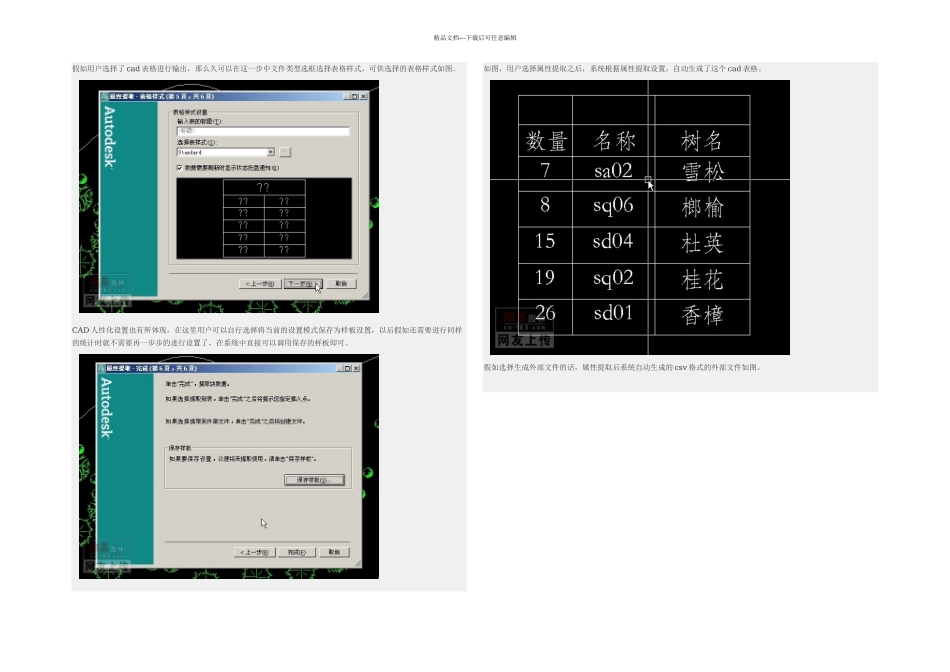This screenshot has height=672, width=950.
Task: Click the table style preview thumbnail
Action: [x=263, y=218]
